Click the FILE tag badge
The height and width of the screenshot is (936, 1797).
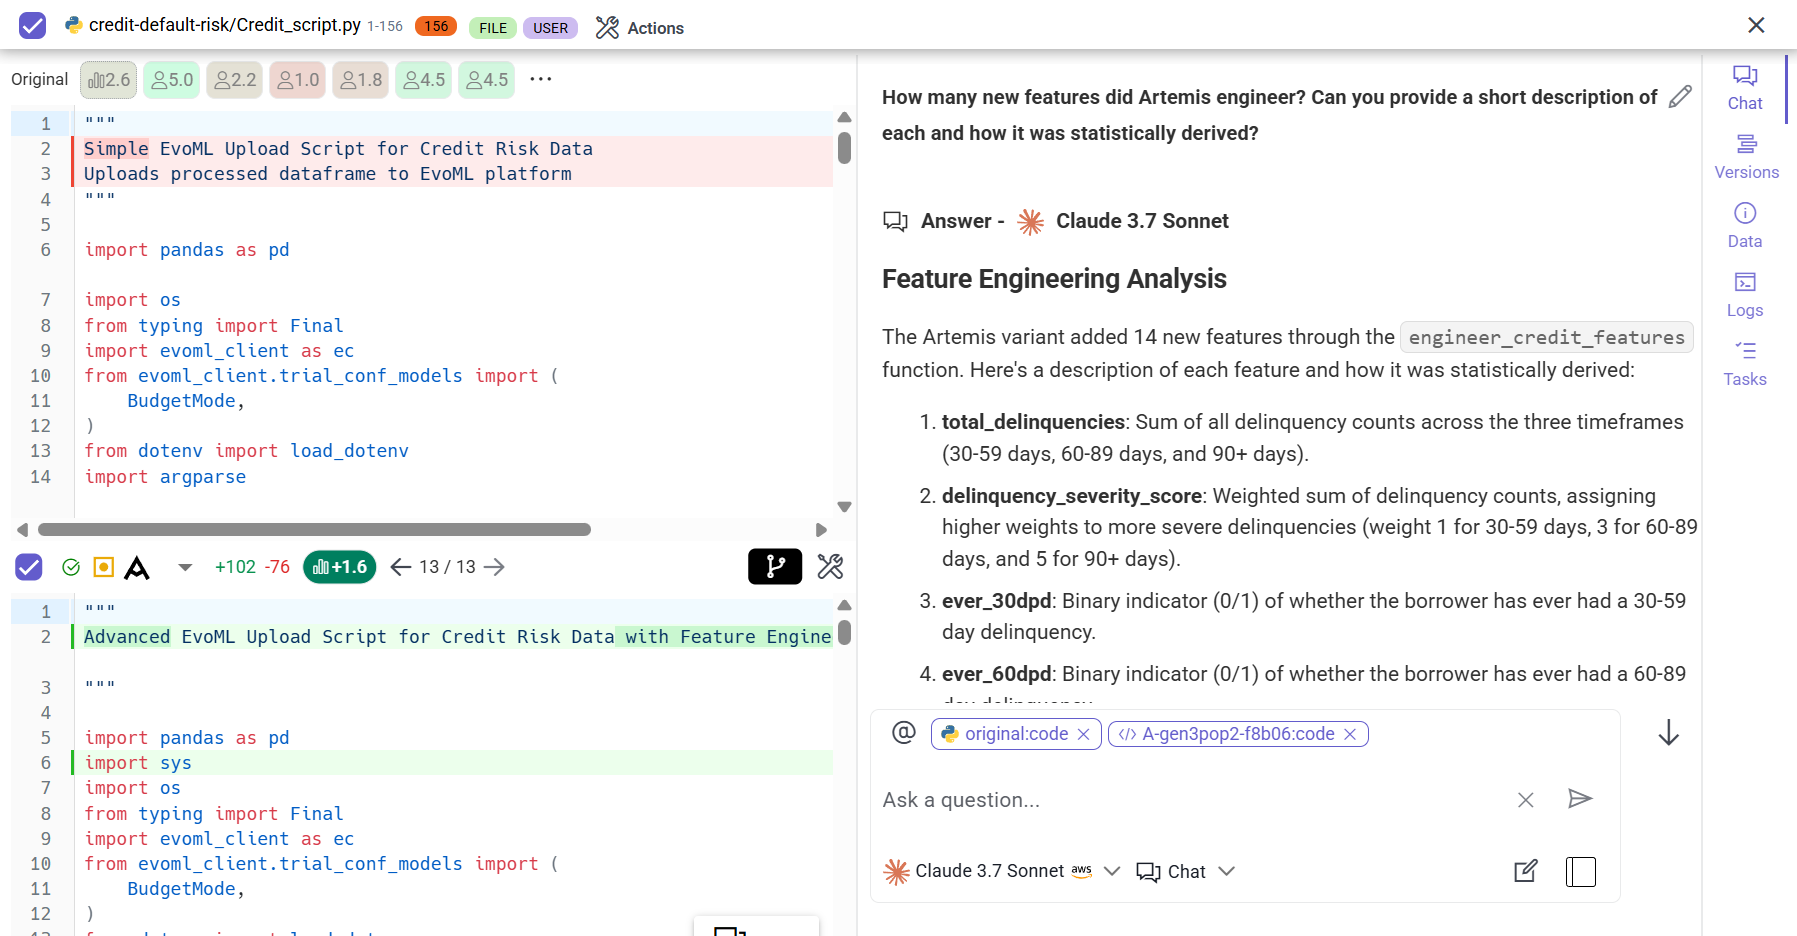[493, 28]
